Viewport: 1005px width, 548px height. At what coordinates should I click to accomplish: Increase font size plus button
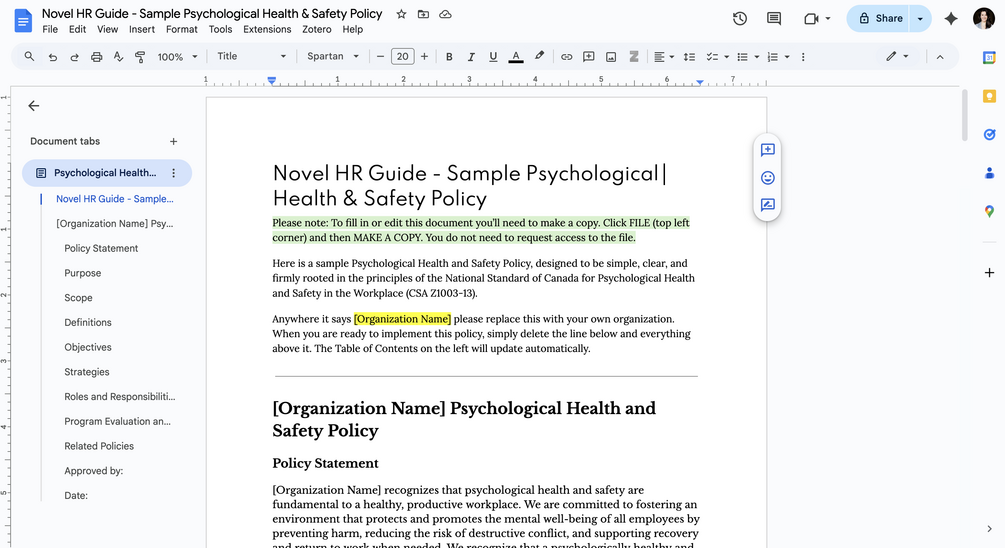(424, 56)
